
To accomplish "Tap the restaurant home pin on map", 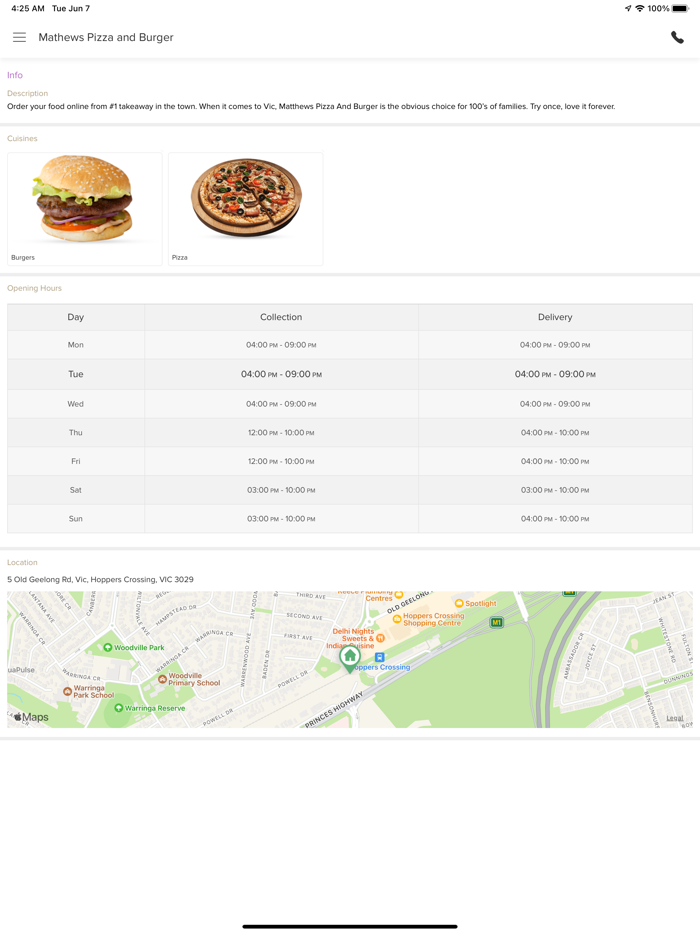I will click(x=350, y=659).
